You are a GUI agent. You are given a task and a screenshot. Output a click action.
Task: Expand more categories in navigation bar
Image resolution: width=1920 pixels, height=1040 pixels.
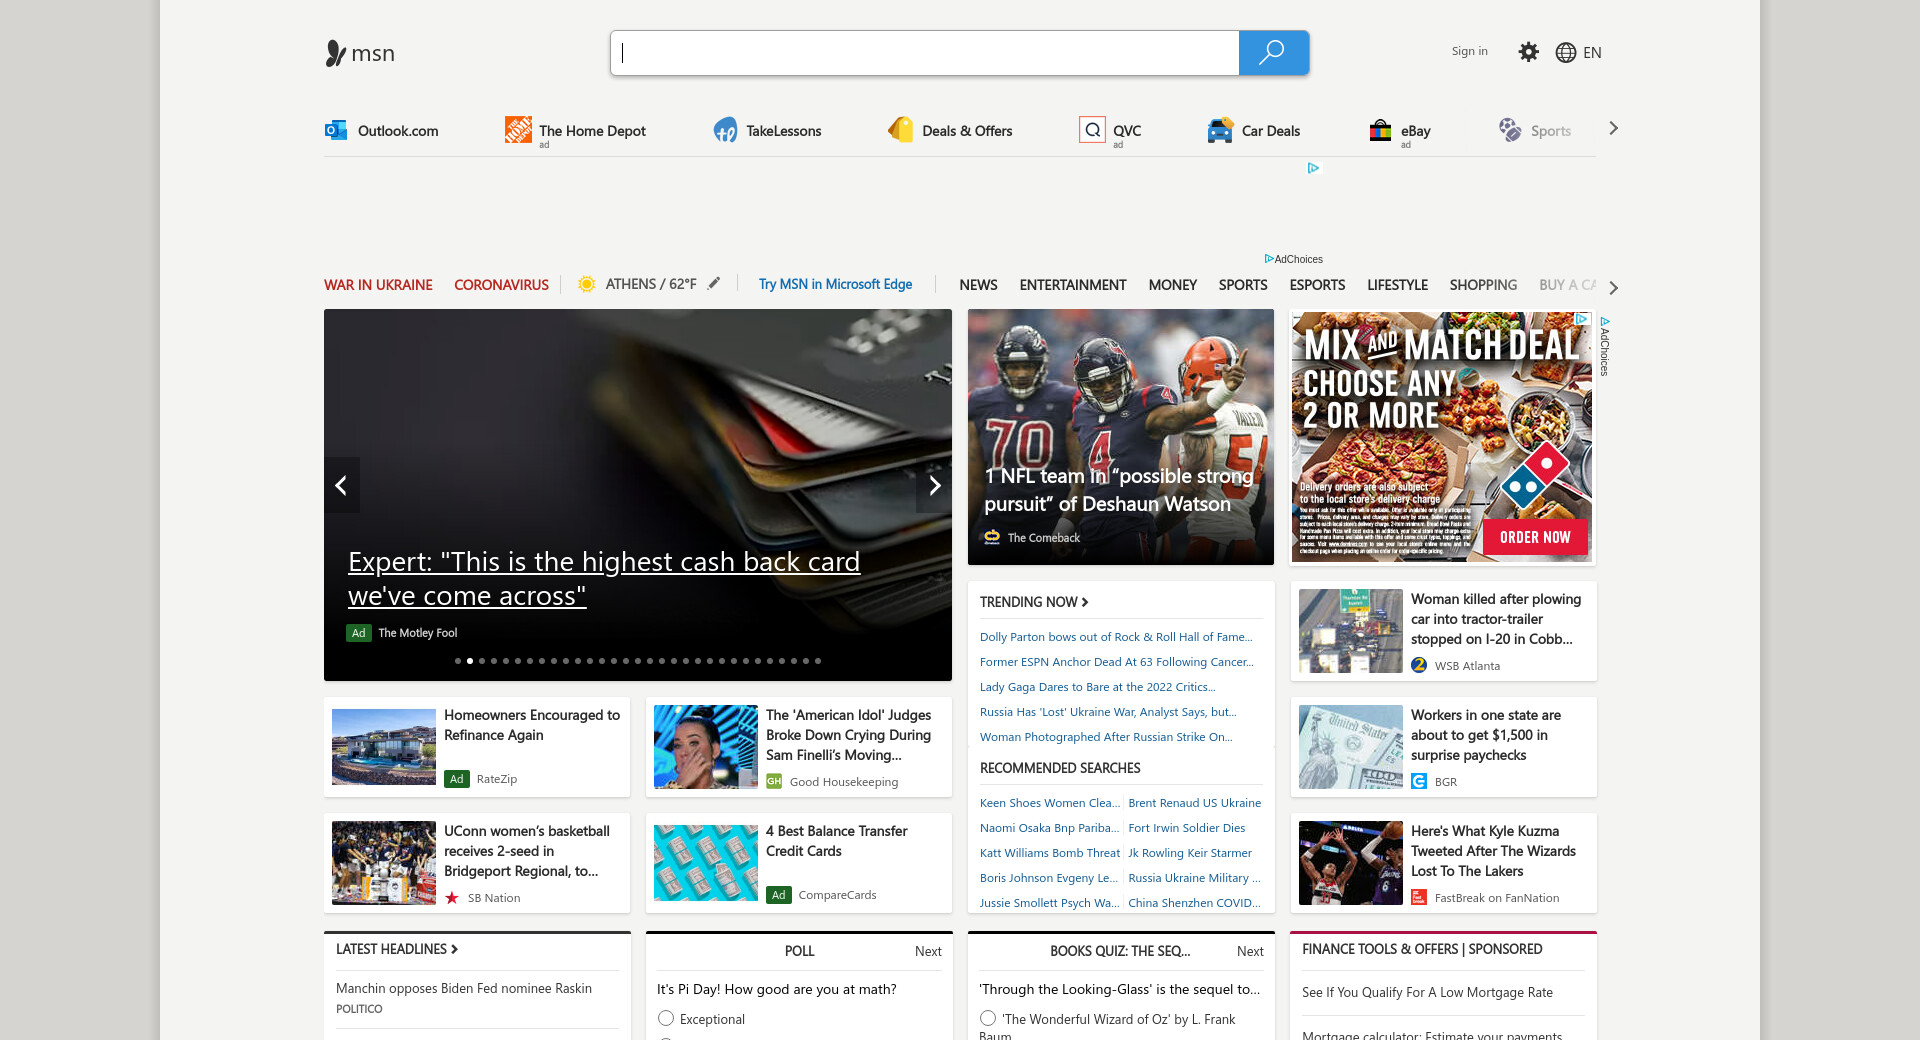(1613, 287)
